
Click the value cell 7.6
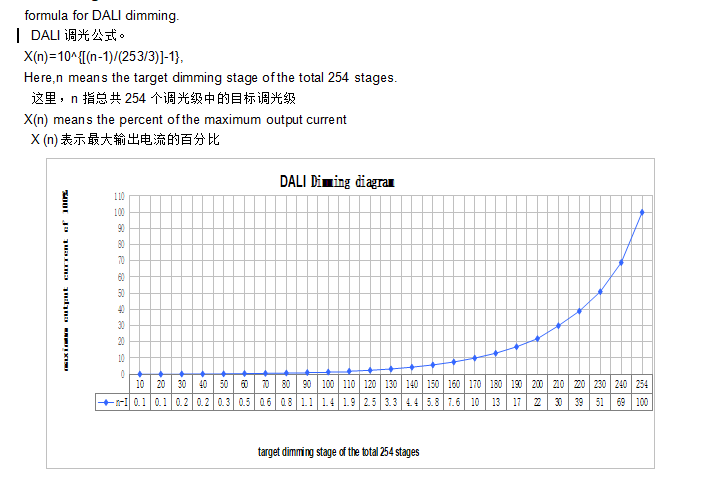[x=454, y=402]
